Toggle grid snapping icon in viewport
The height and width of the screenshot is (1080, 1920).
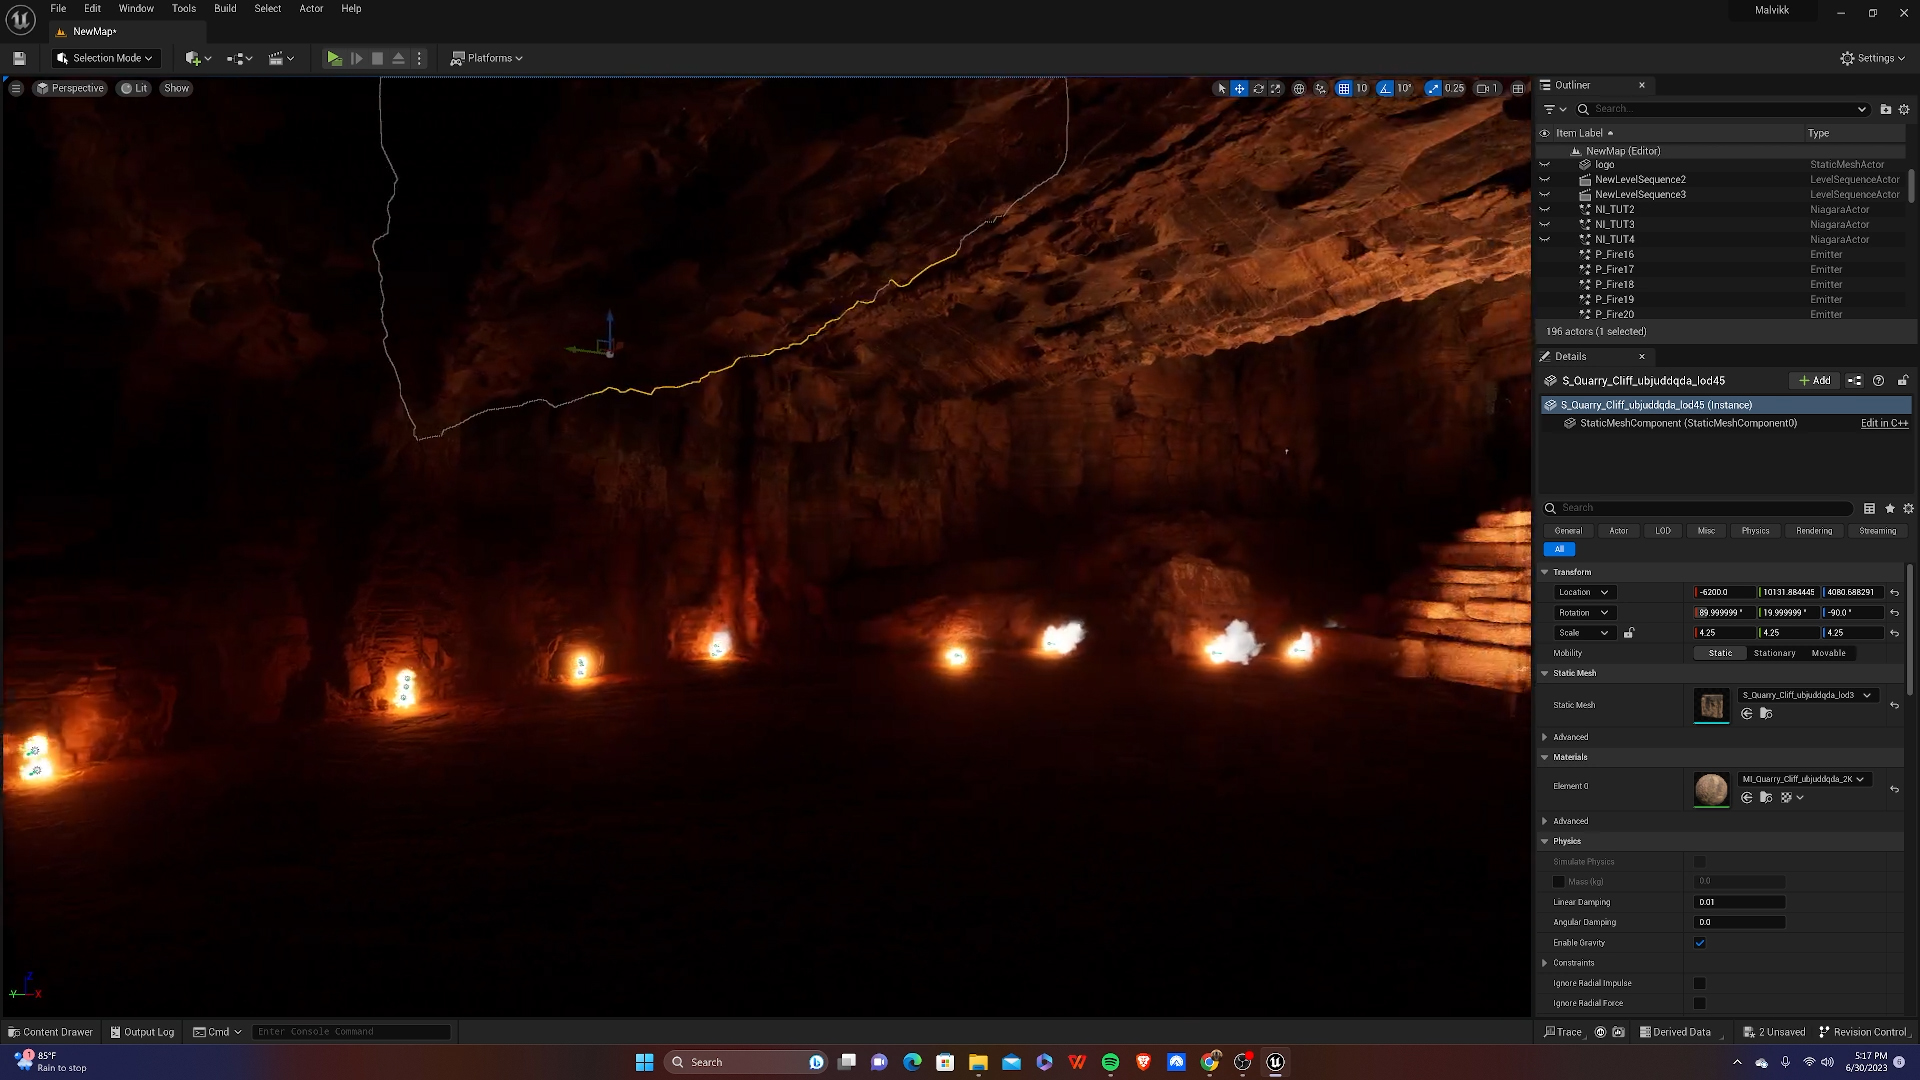[x=1344, y=88]
